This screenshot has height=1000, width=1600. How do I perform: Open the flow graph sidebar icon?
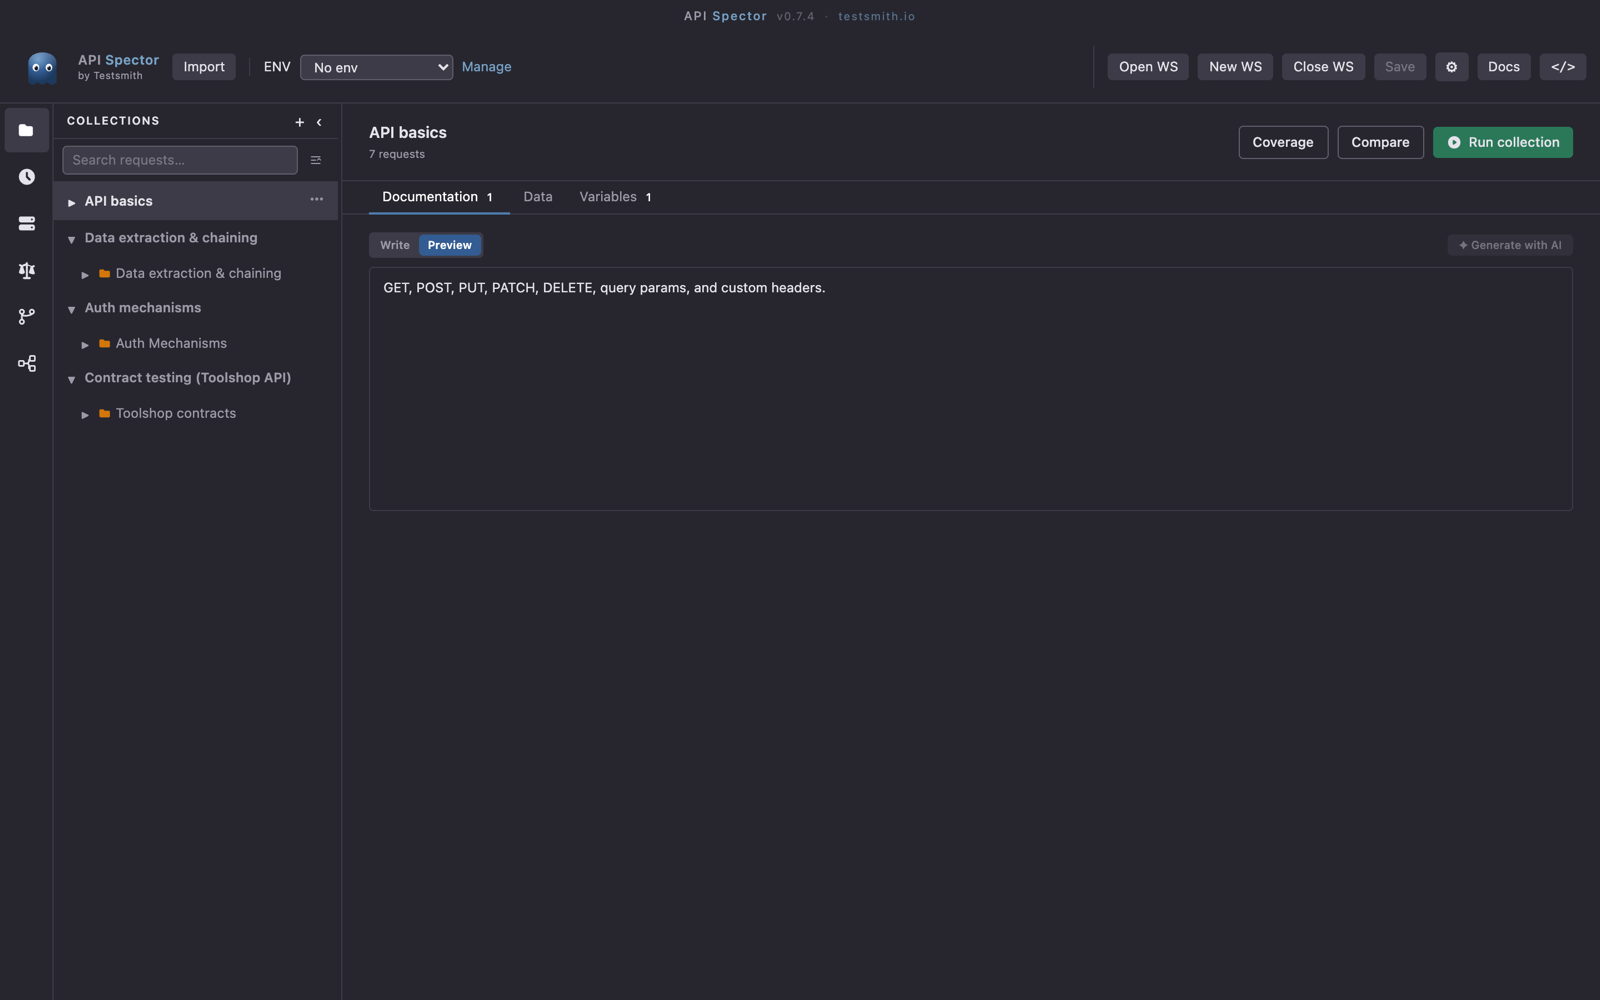pos(26,364)
